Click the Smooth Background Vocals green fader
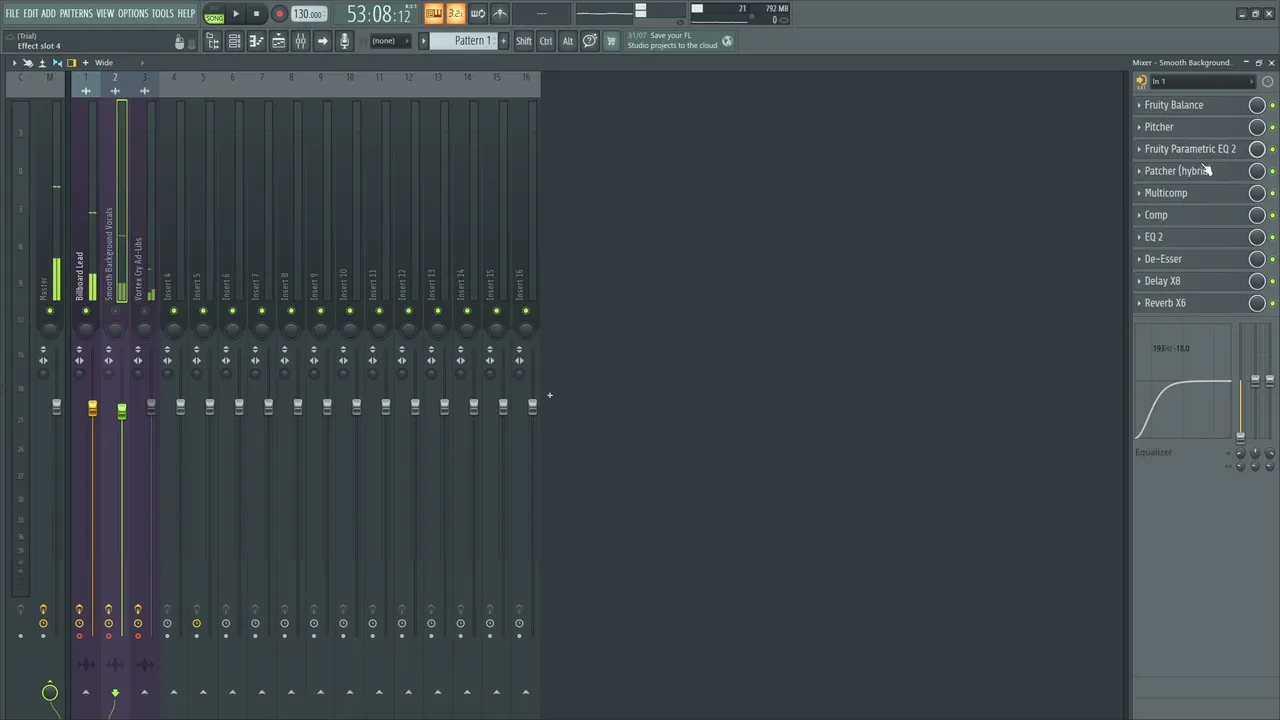Image resolution: width=1280 pixels, height=720 pixels. (x=121, y=411)
